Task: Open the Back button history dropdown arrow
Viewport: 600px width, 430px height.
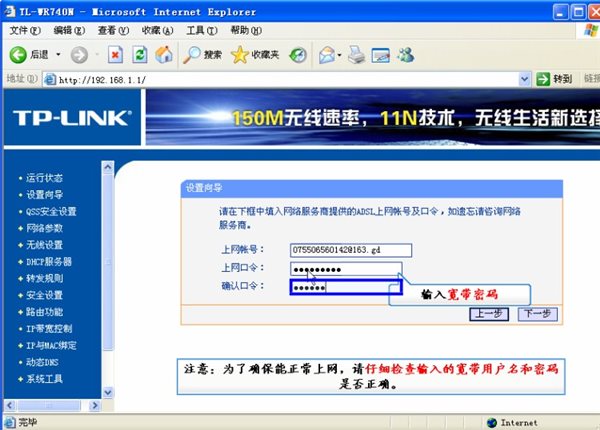Action: click(x=58, y=55)
